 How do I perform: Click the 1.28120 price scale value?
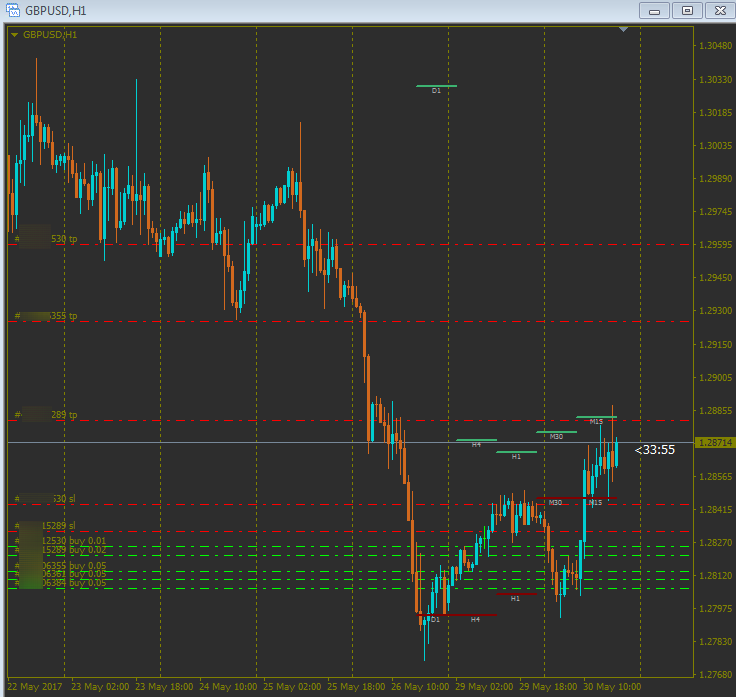[715, 575]
